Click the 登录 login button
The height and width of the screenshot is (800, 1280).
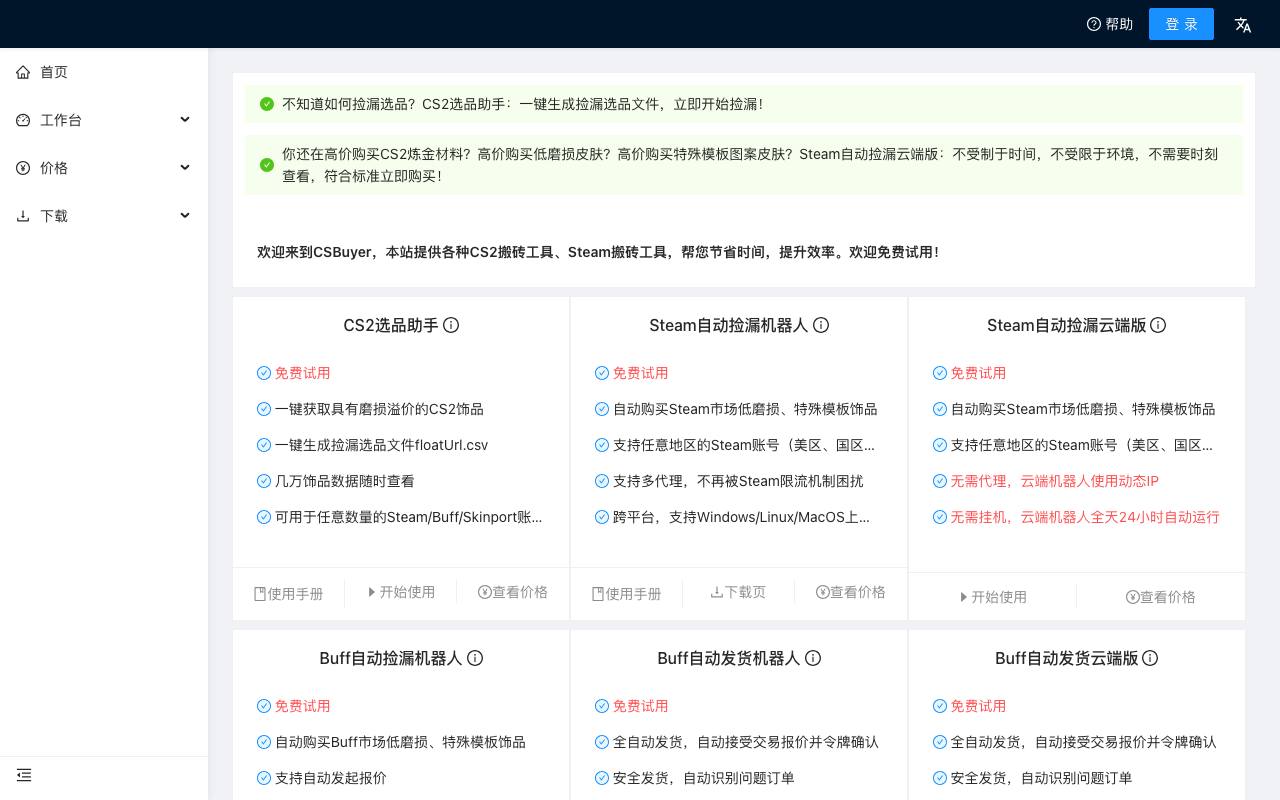1181,24
